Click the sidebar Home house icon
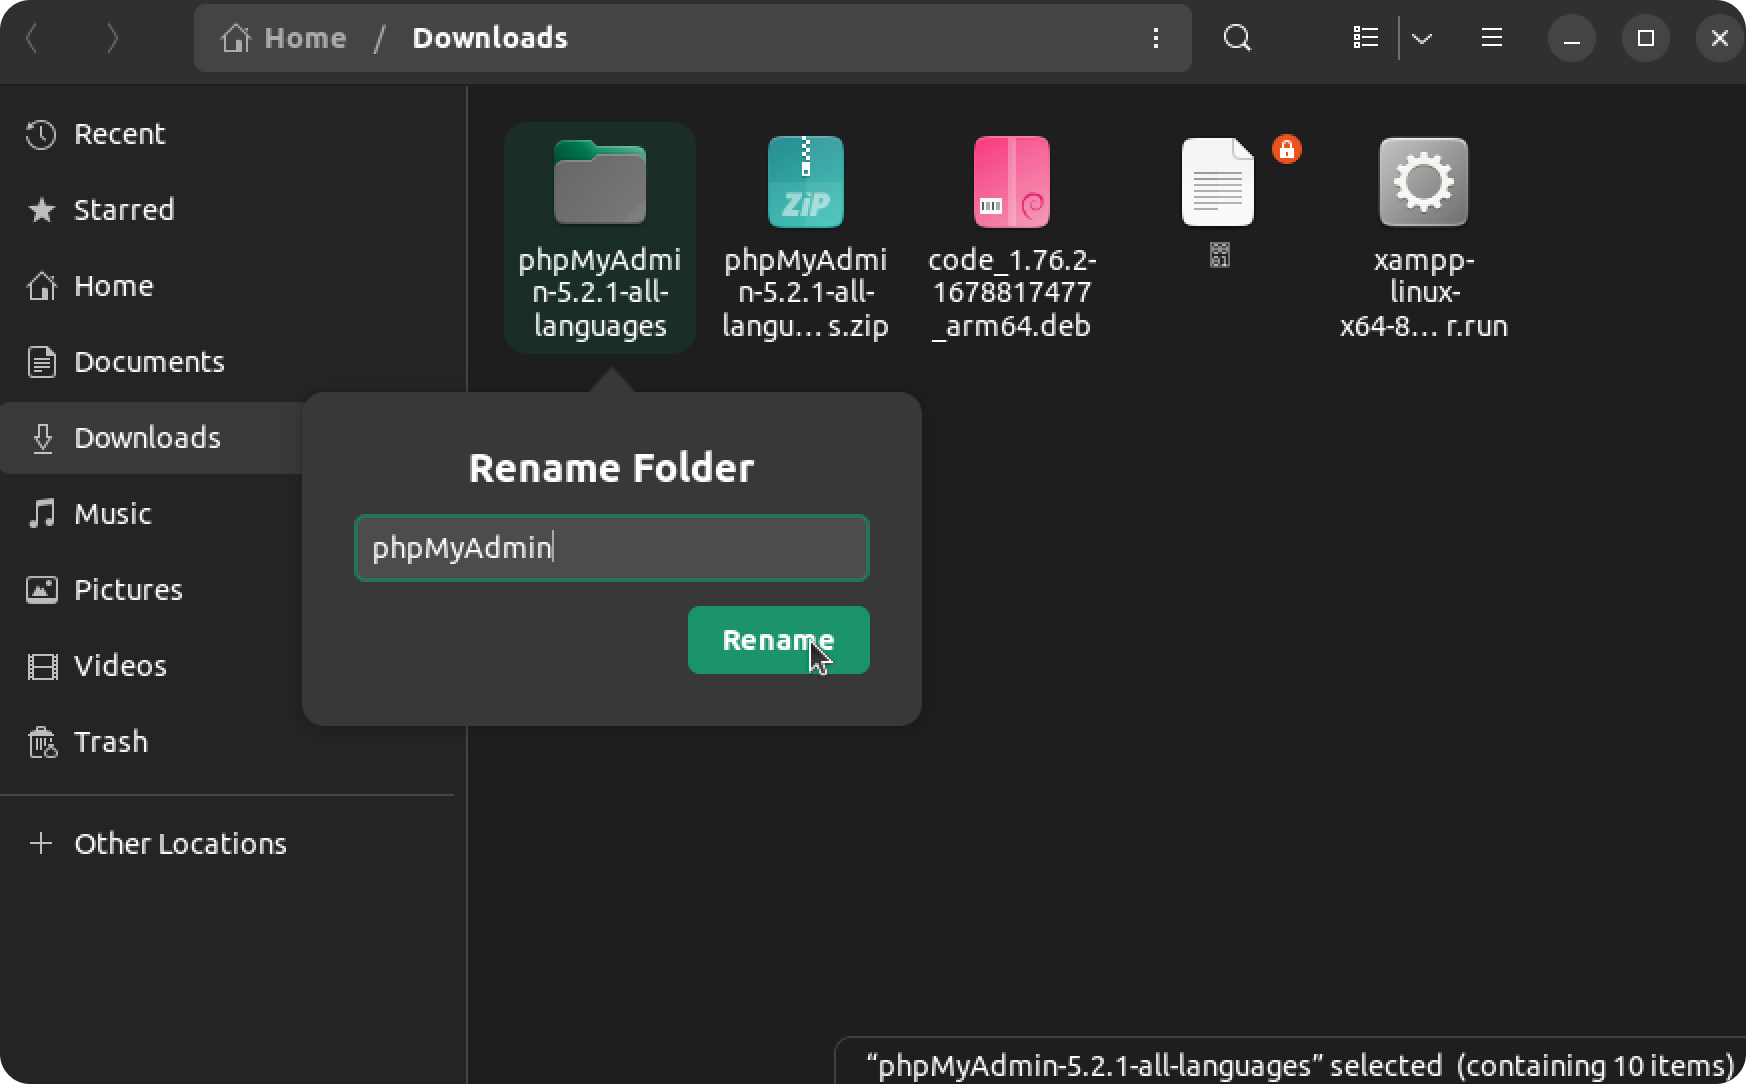The height and width of the screenshot is (1084, 1746). pos(41,286)
